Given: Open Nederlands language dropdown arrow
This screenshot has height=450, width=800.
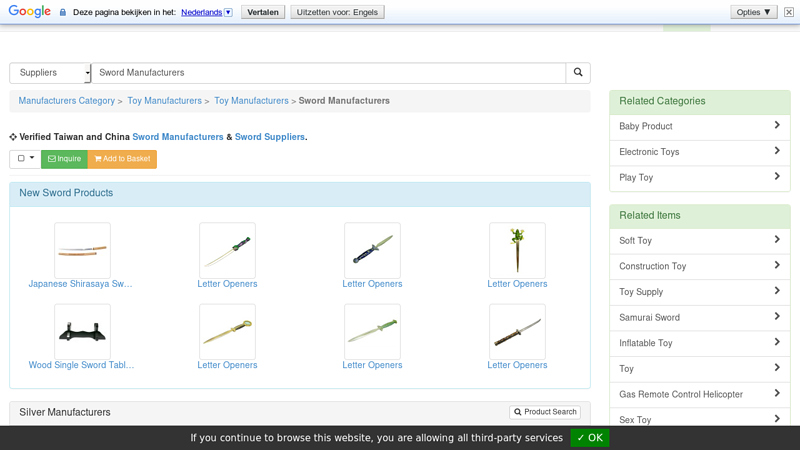Looking at the screenshot, I should (228, 12).
